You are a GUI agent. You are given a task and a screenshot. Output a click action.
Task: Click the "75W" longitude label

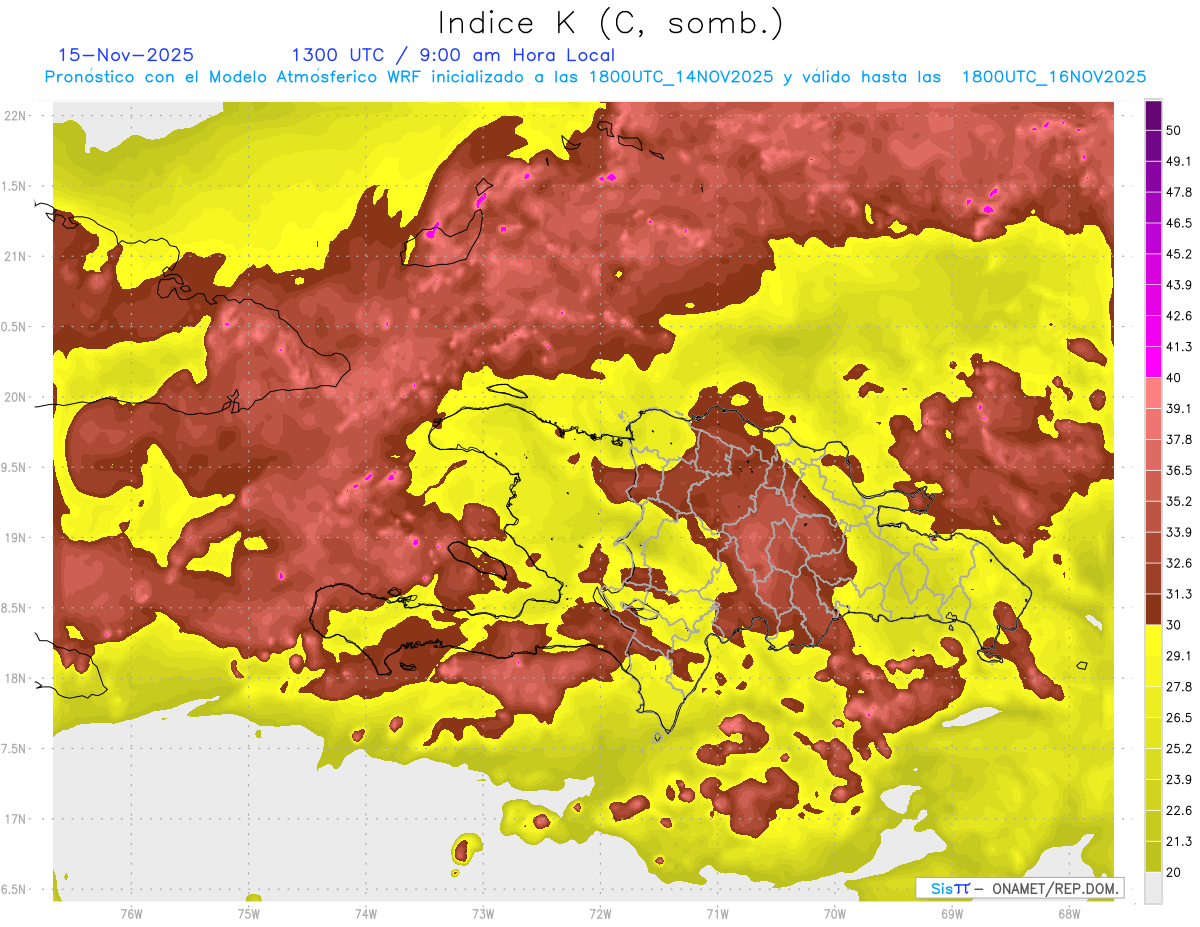(249, 914)
